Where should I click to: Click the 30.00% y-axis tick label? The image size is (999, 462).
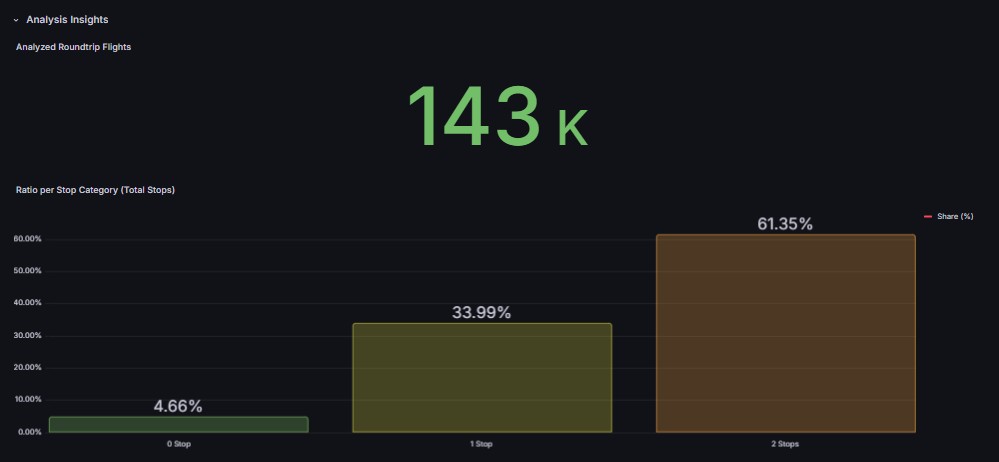27,335
